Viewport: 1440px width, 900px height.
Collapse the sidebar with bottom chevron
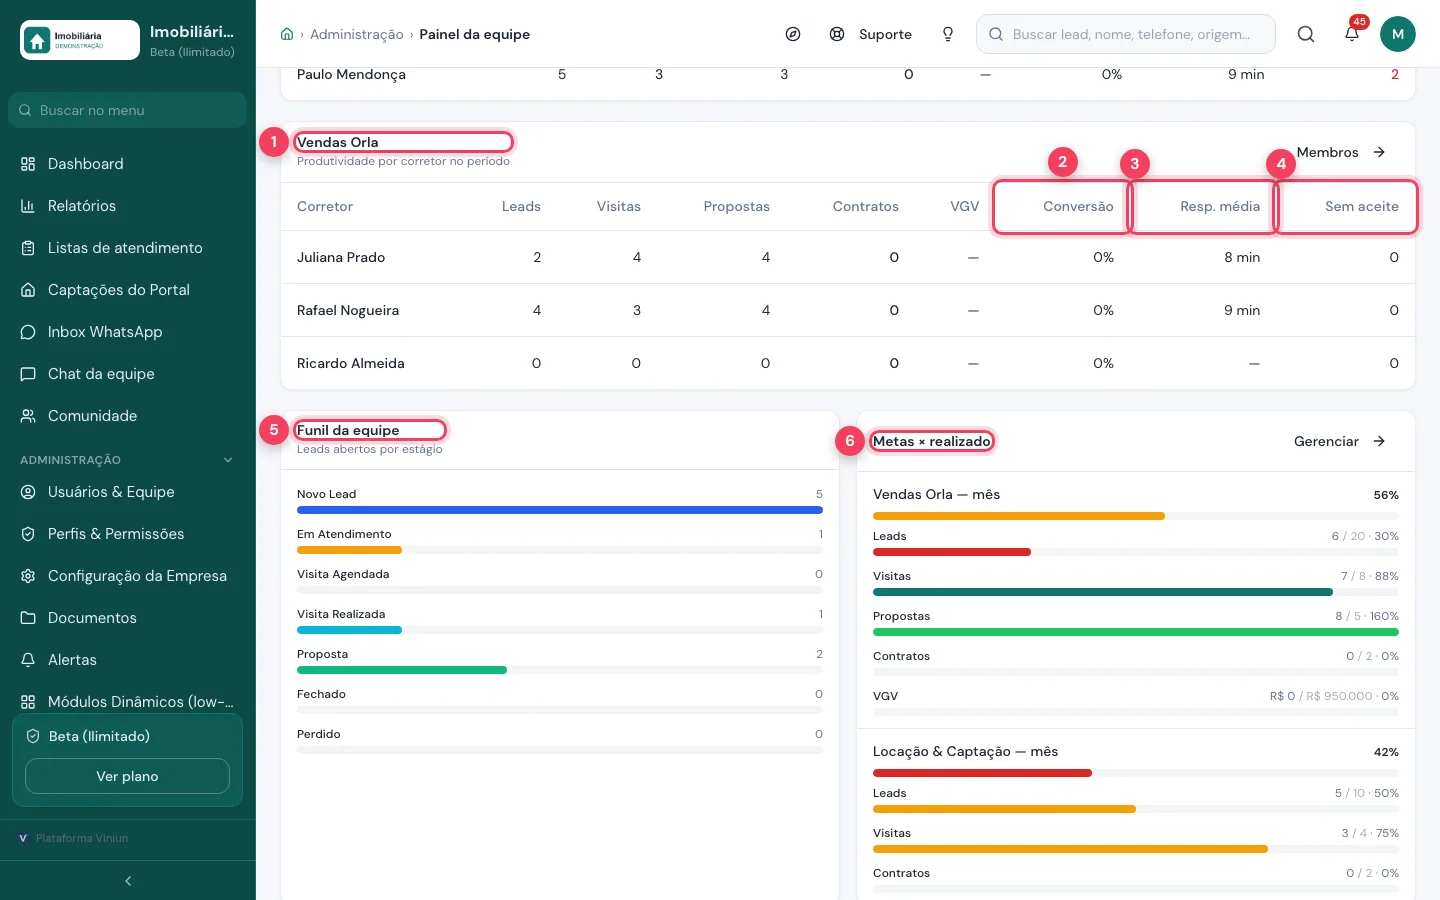128,881
